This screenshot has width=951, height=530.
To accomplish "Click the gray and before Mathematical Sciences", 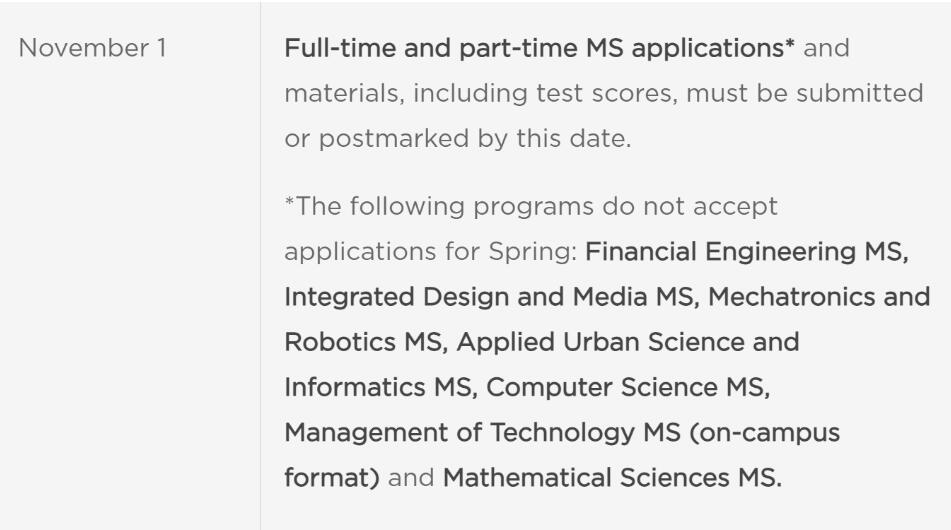I will [x=411, y=478].
